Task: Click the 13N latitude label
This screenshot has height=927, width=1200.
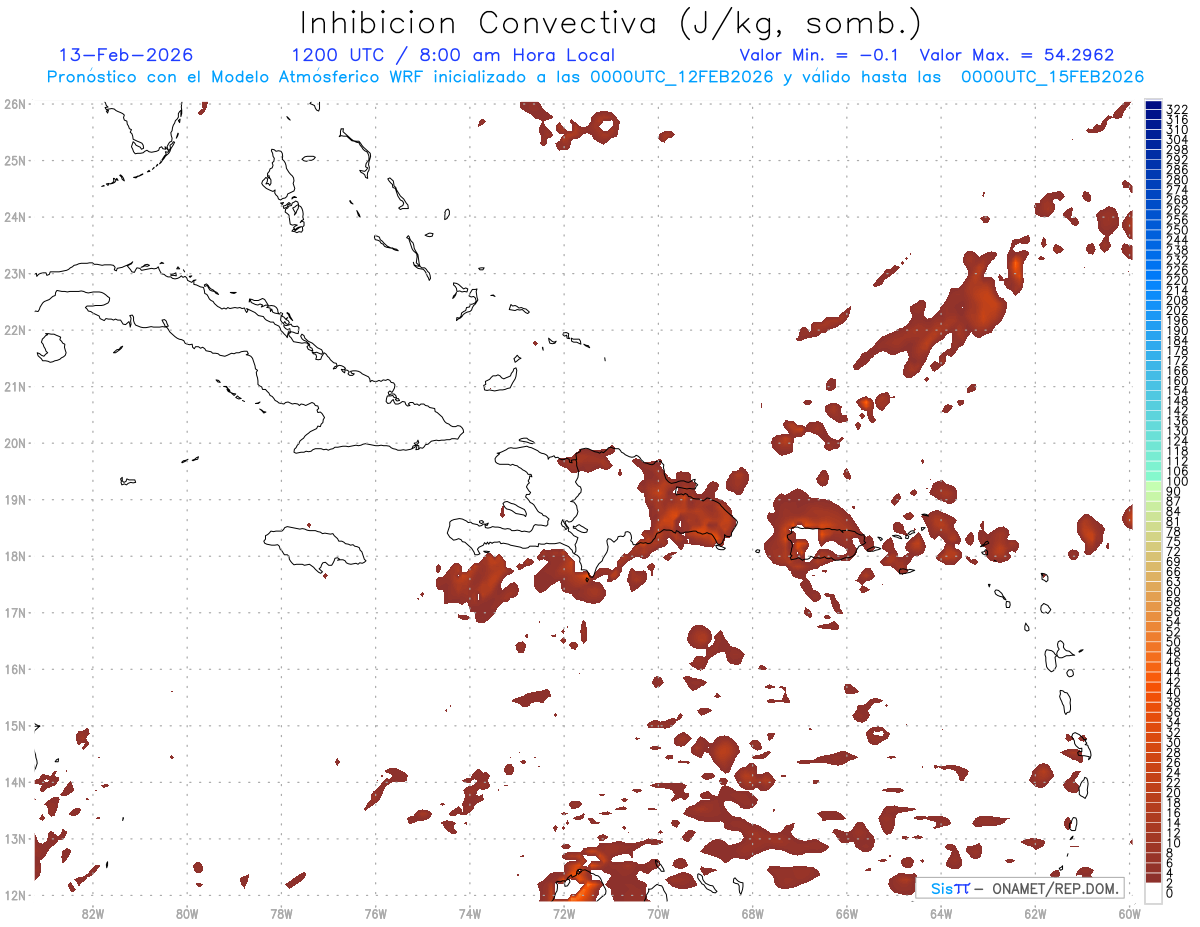Action: pos(15,838)
